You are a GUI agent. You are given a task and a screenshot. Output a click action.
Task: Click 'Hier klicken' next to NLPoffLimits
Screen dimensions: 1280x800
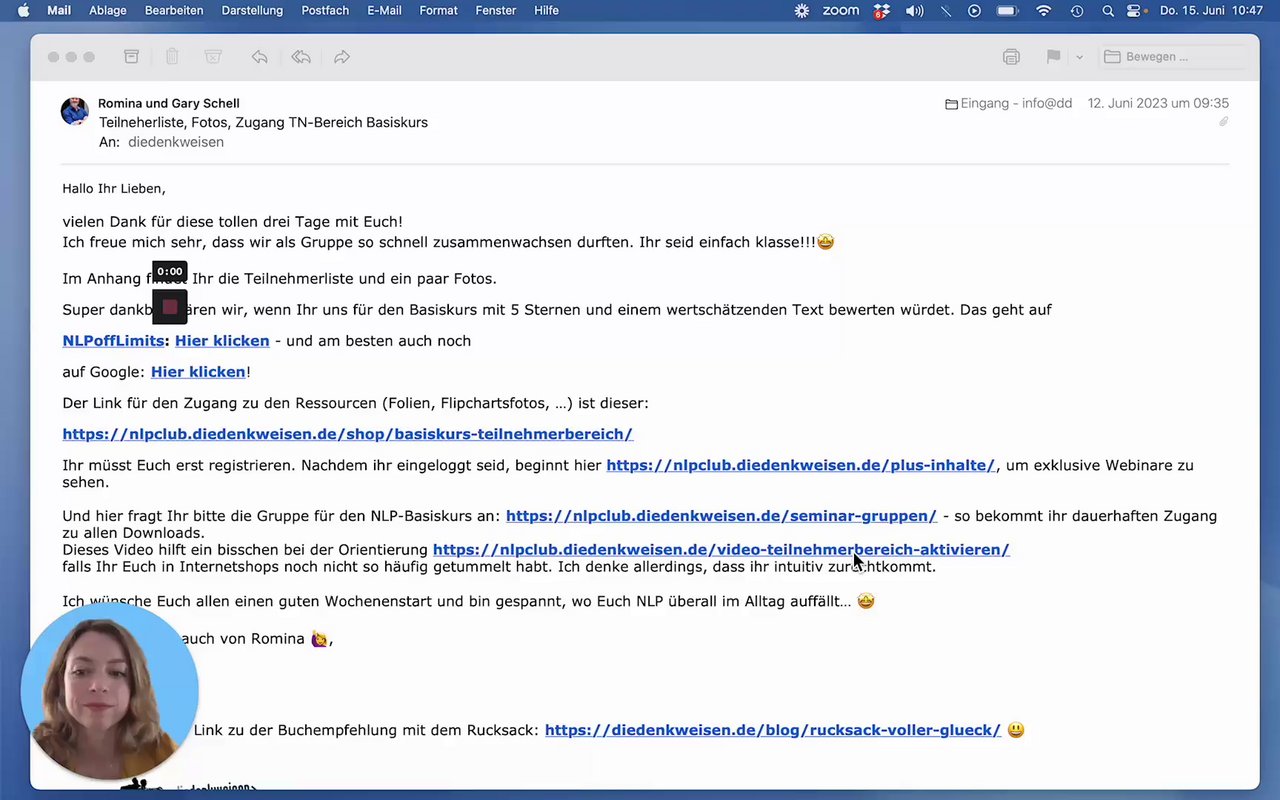pos(222,341)
